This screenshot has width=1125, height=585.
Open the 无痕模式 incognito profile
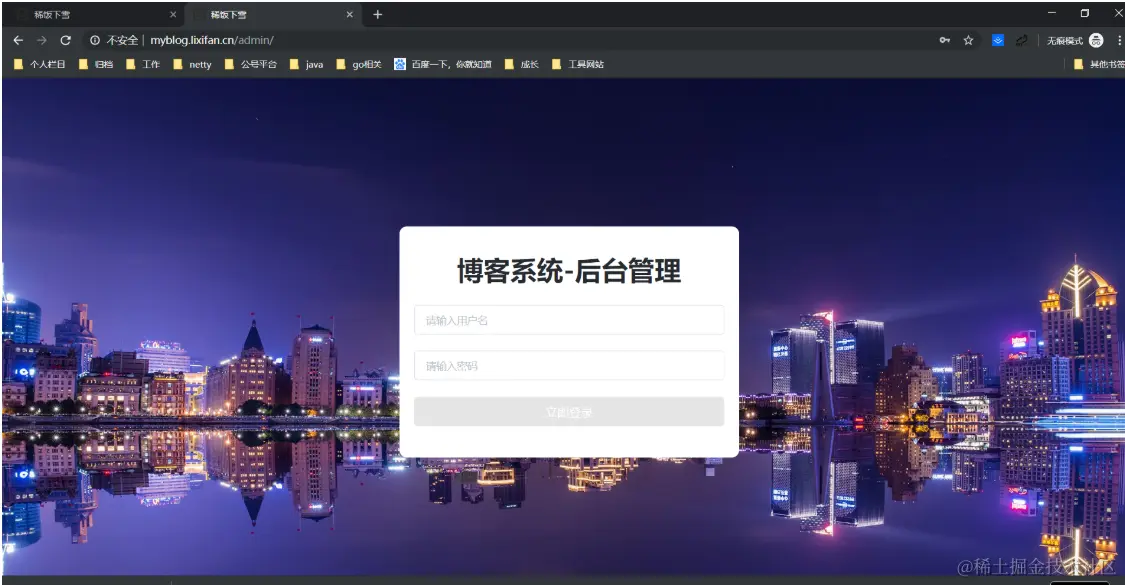[x=1075, y=40]
